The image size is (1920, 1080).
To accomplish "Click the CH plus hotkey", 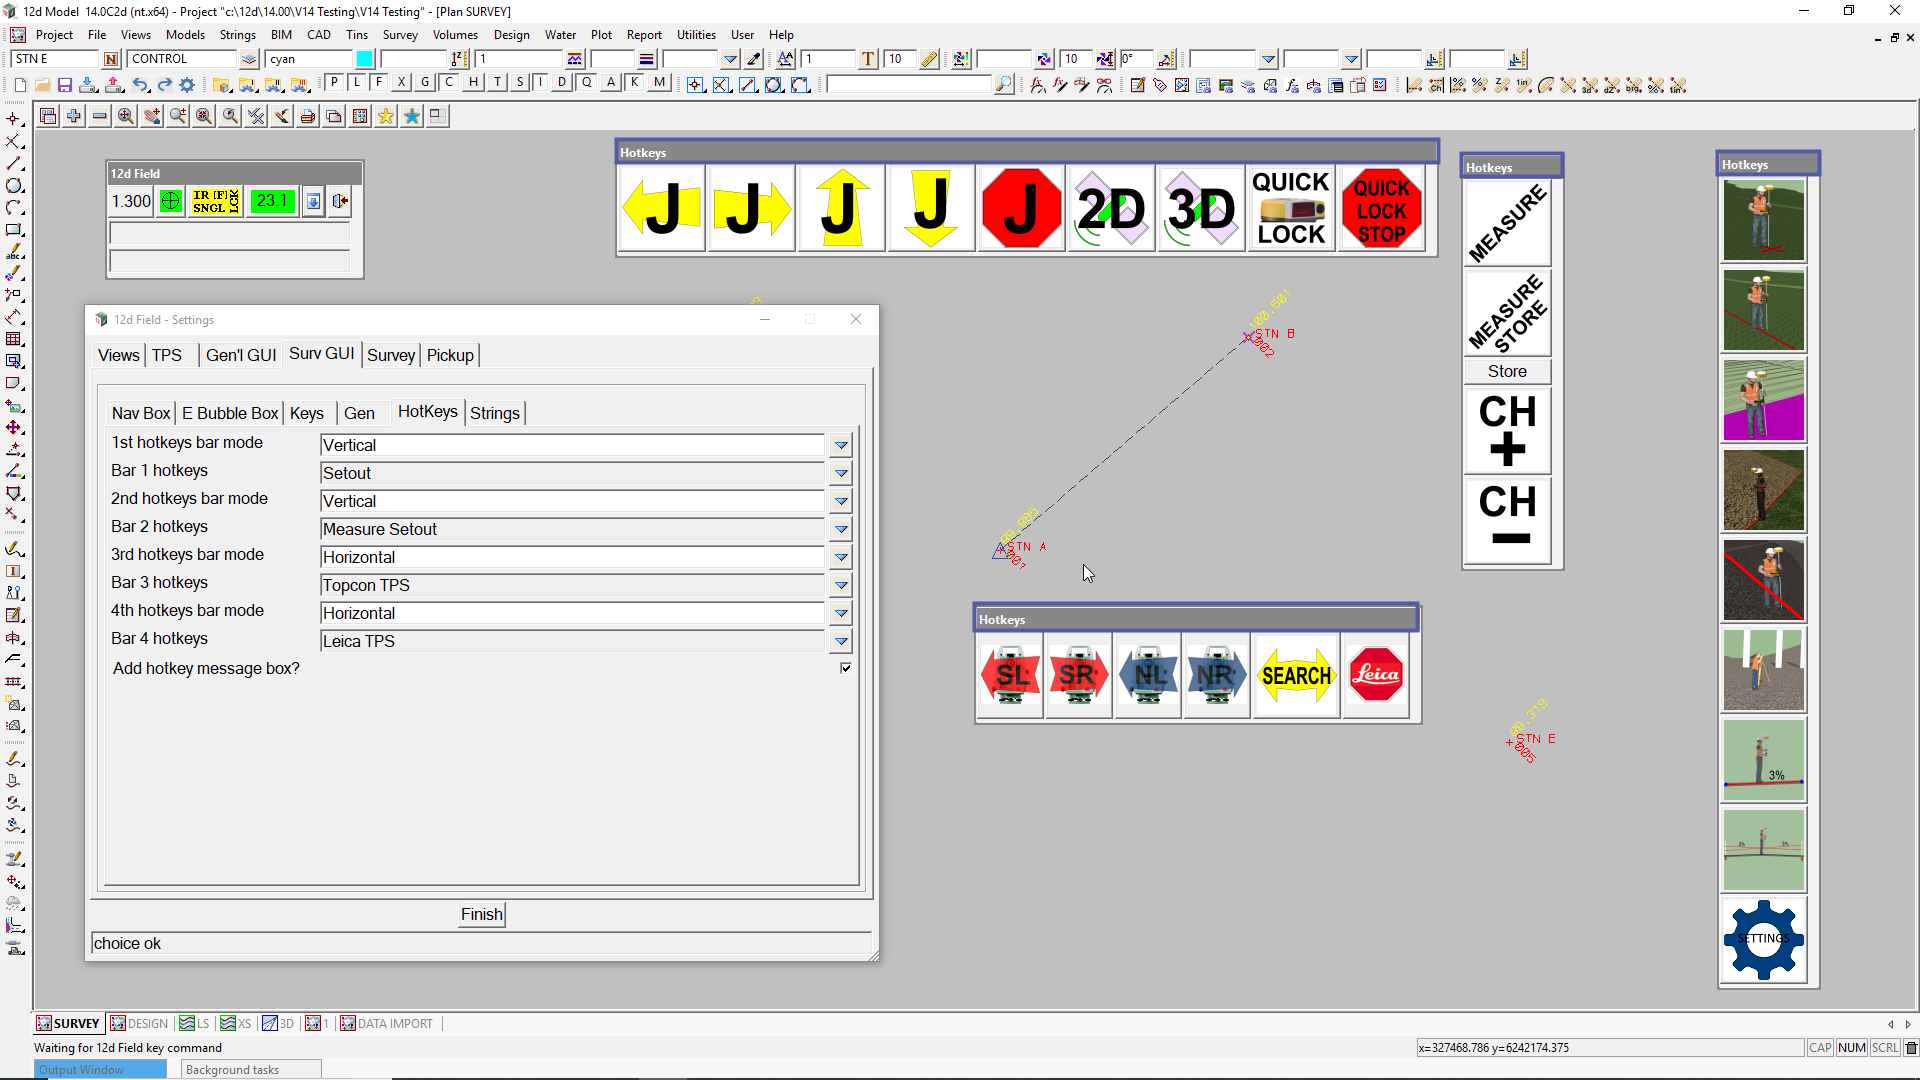I will coord(1507,430).
